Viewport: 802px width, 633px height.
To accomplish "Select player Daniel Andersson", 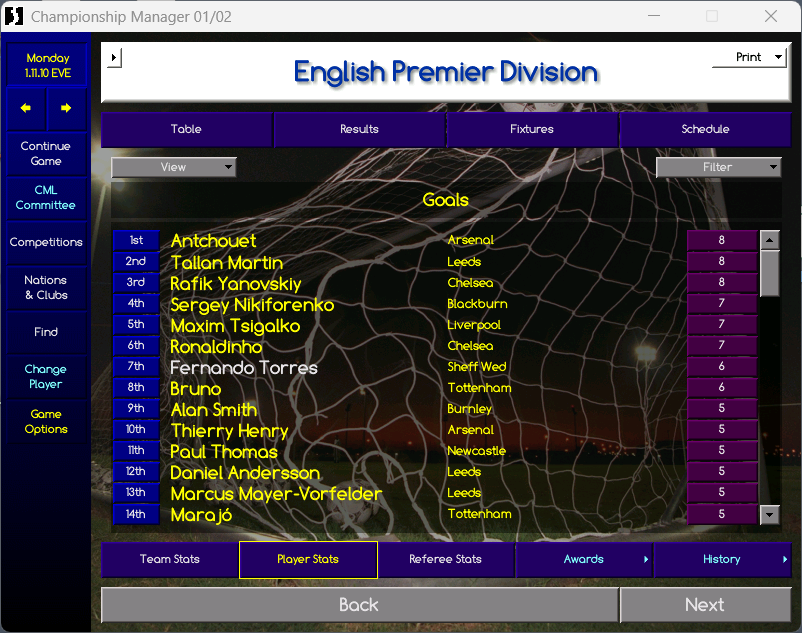I will (245, 473).
